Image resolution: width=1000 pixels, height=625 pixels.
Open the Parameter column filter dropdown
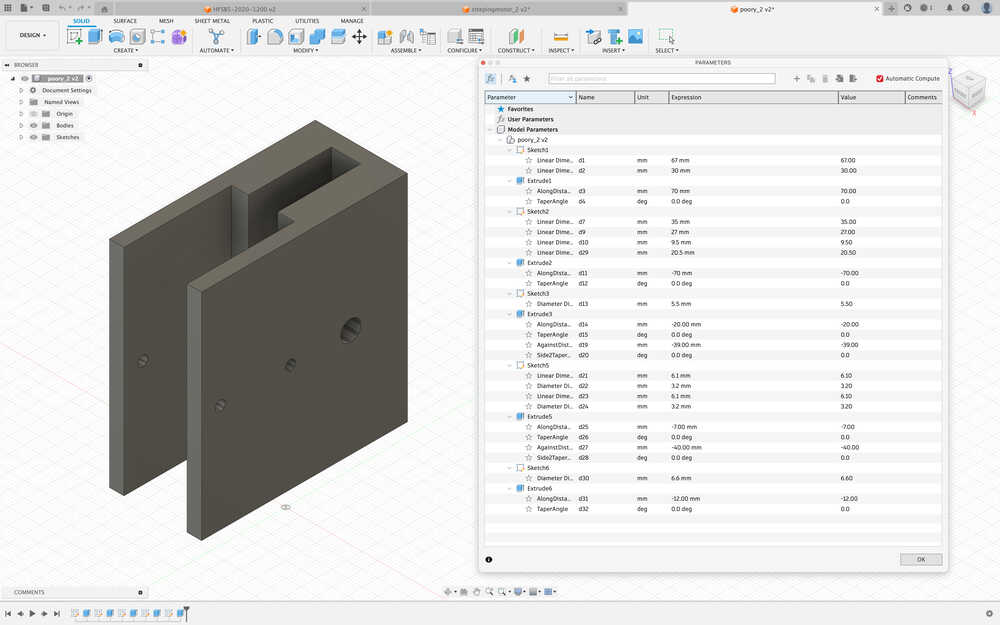click(x=570, y=98)
